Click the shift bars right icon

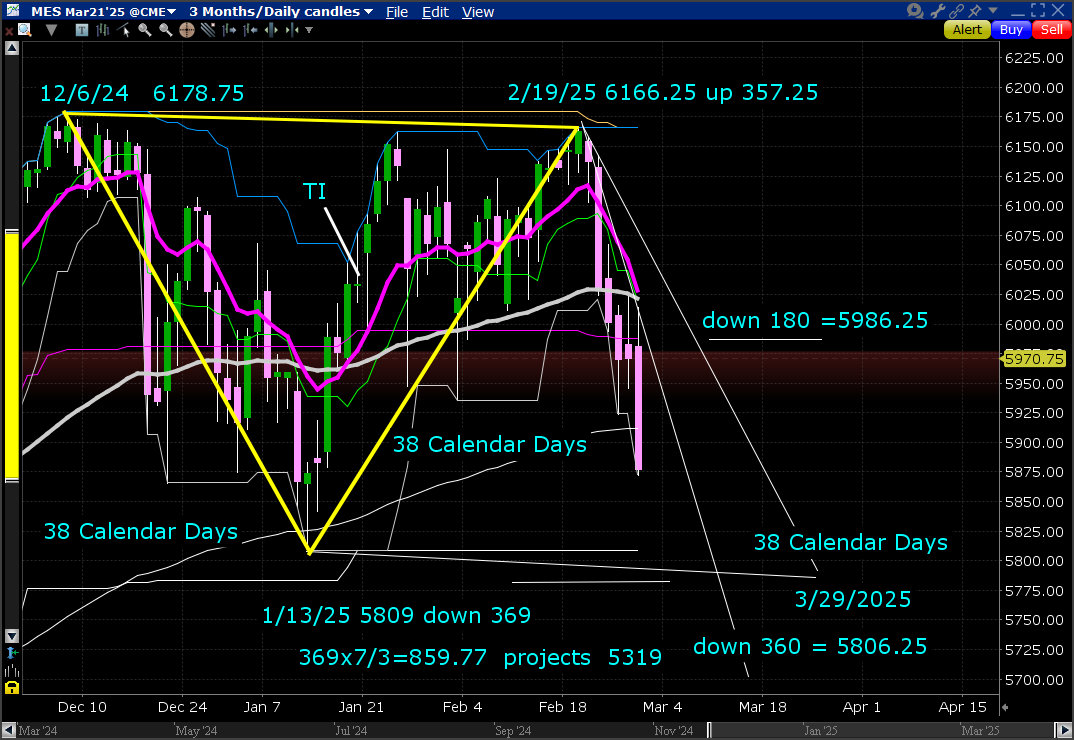229,30
